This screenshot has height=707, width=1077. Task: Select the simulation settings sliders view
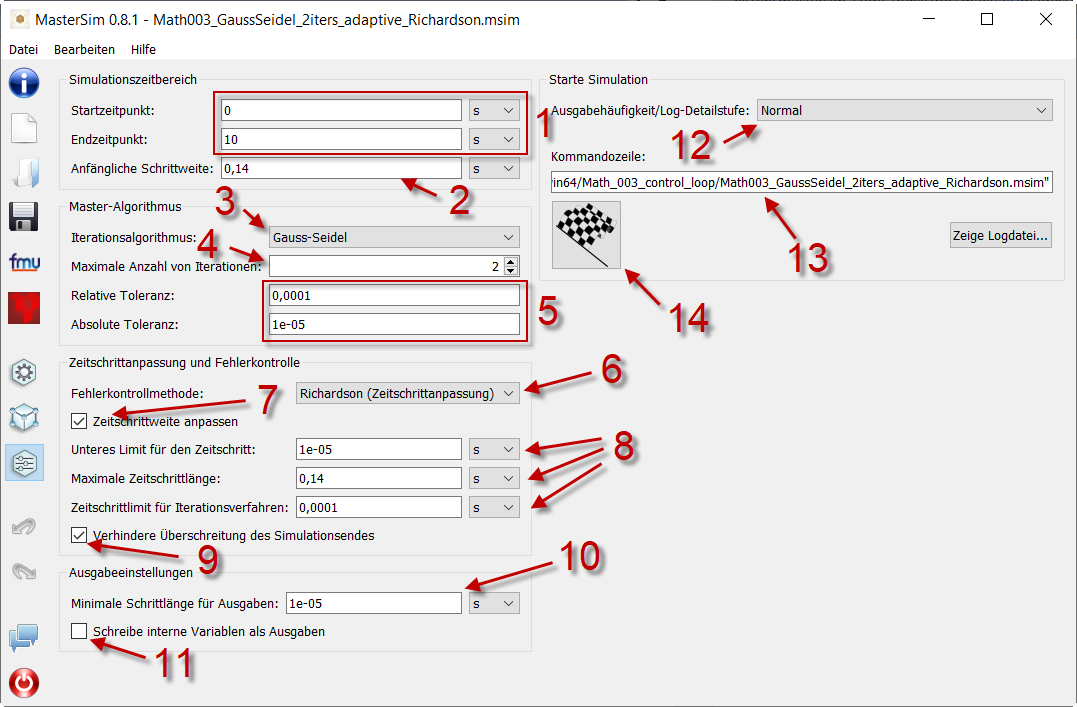click(24, 463)
